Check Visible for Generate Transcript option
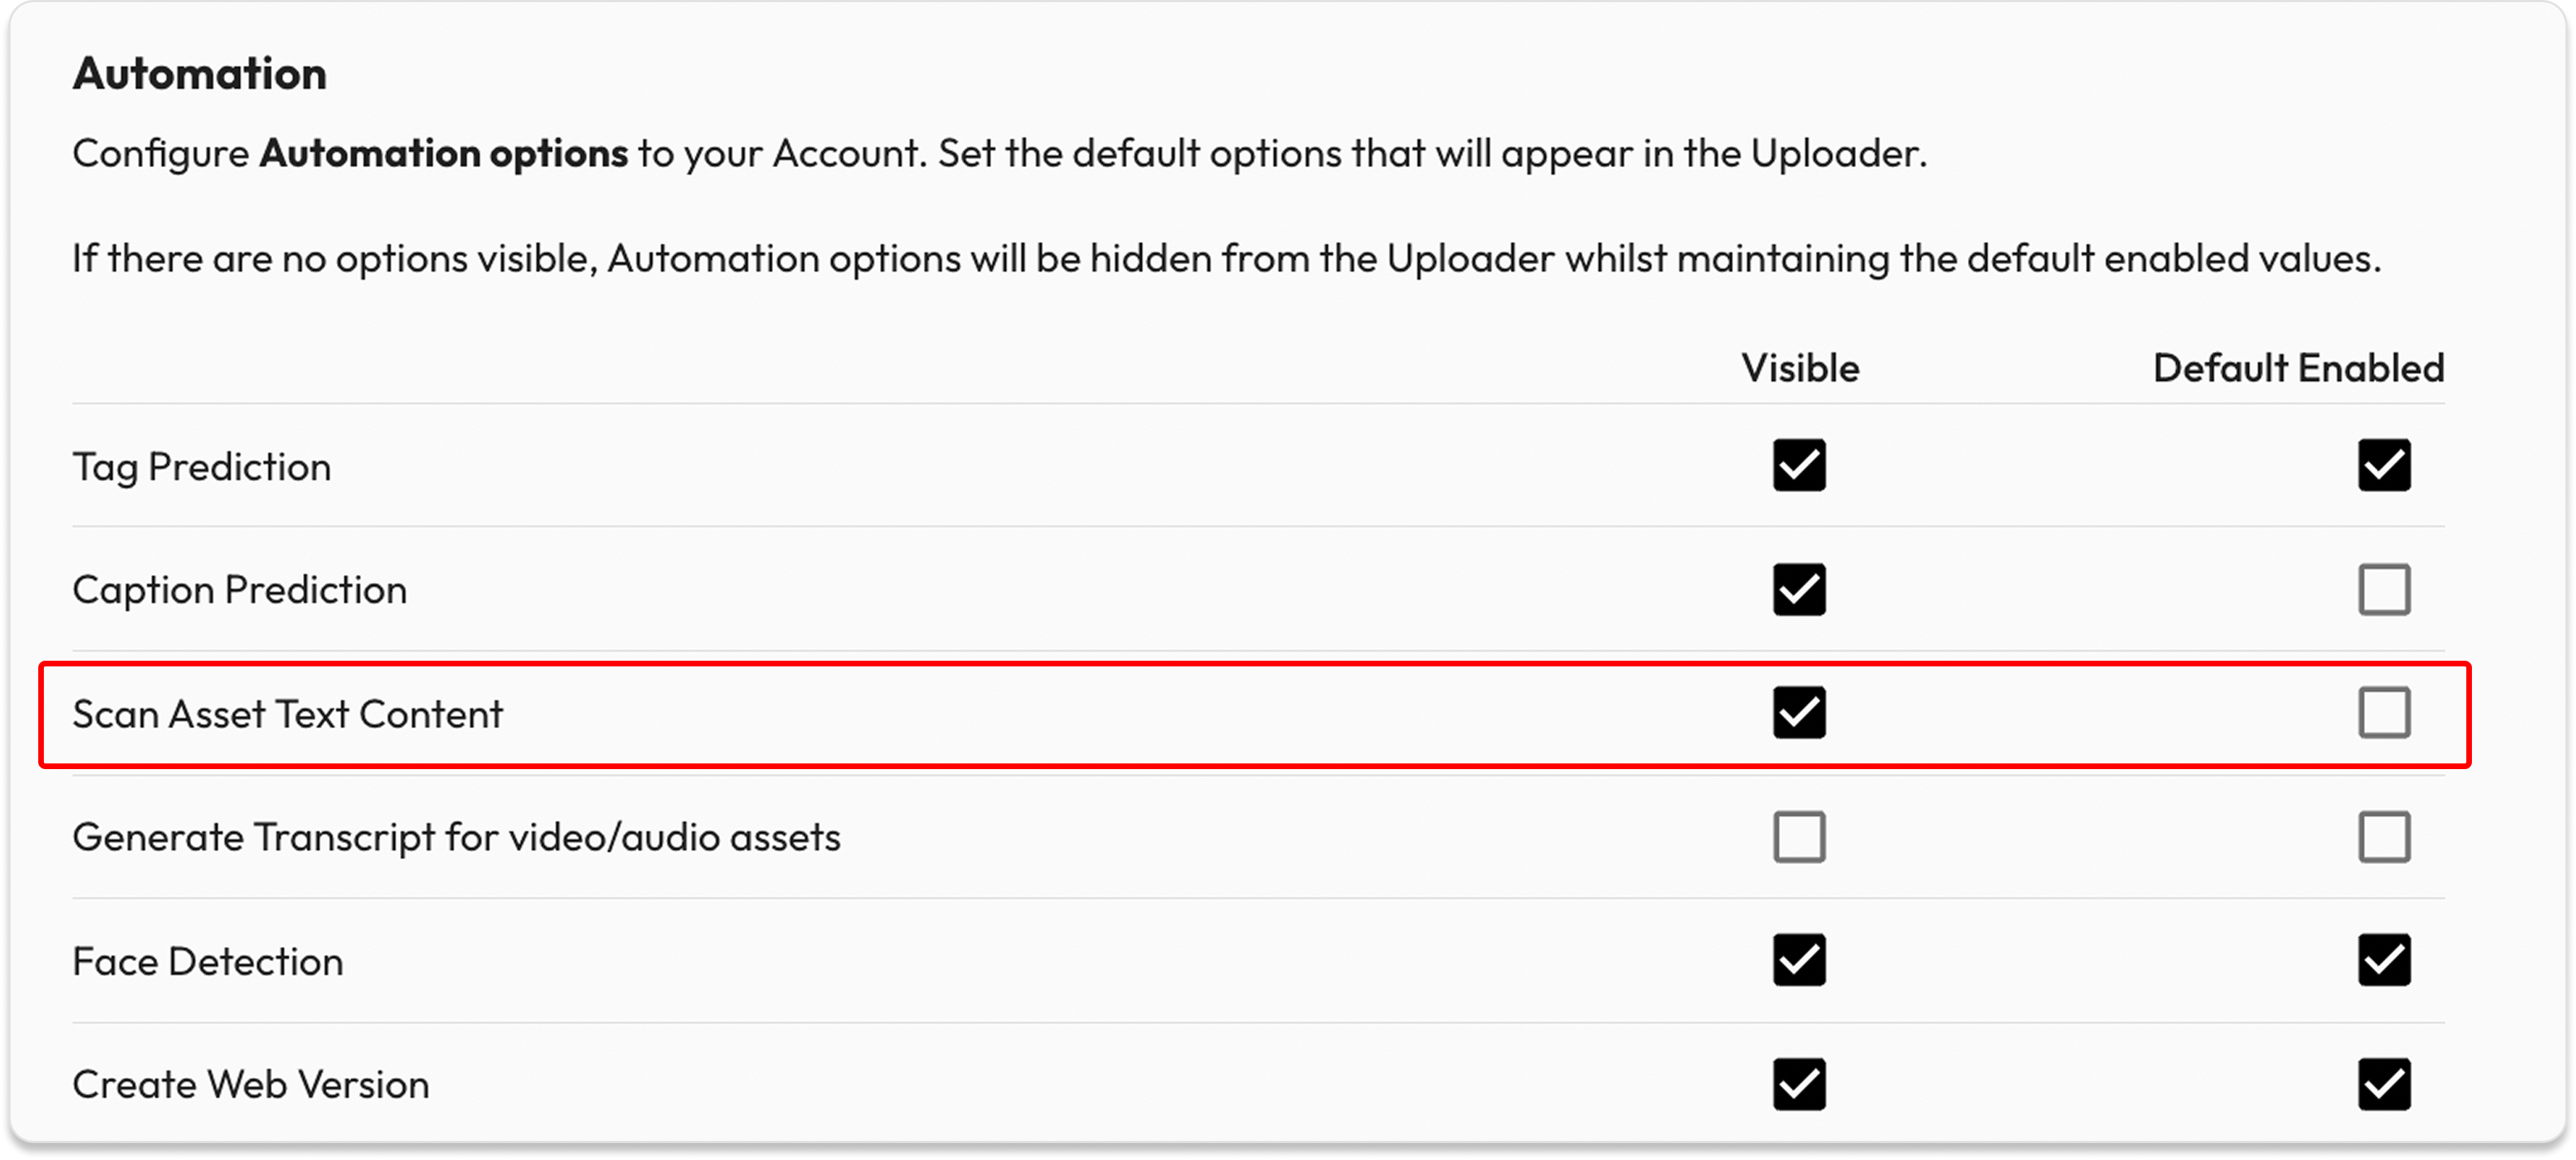The width and height of the screenshot is (2576, 1160). click(x=1799, y=837)
